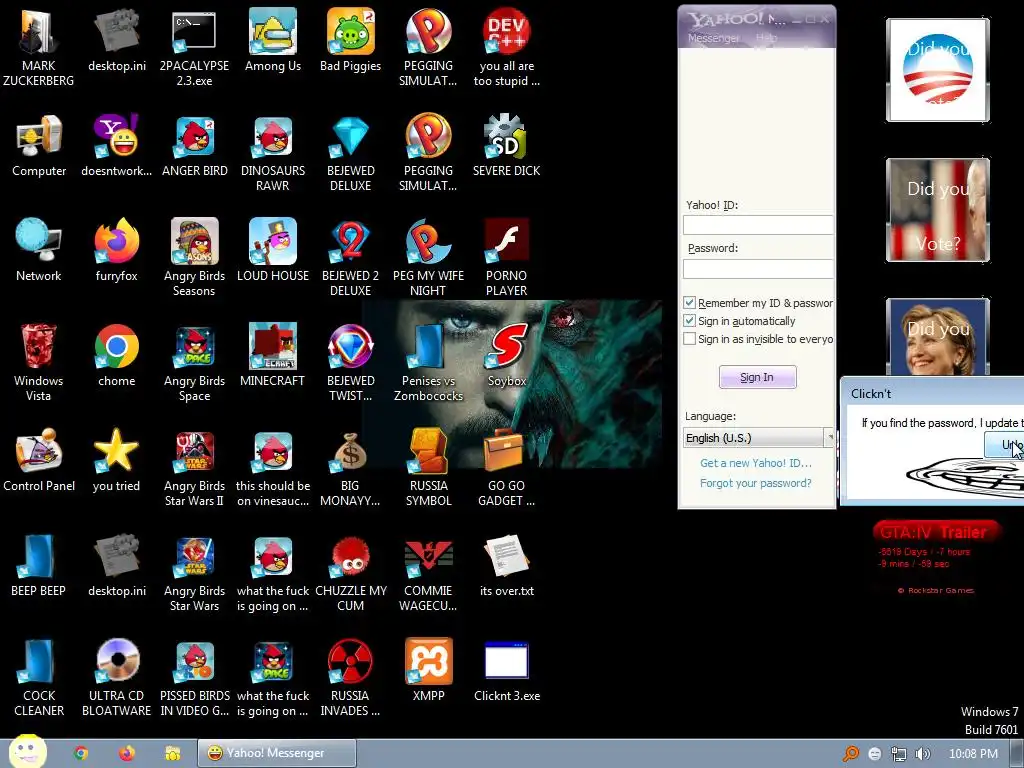Click the 10:08 PM taskbar clock

pos(973,754)
